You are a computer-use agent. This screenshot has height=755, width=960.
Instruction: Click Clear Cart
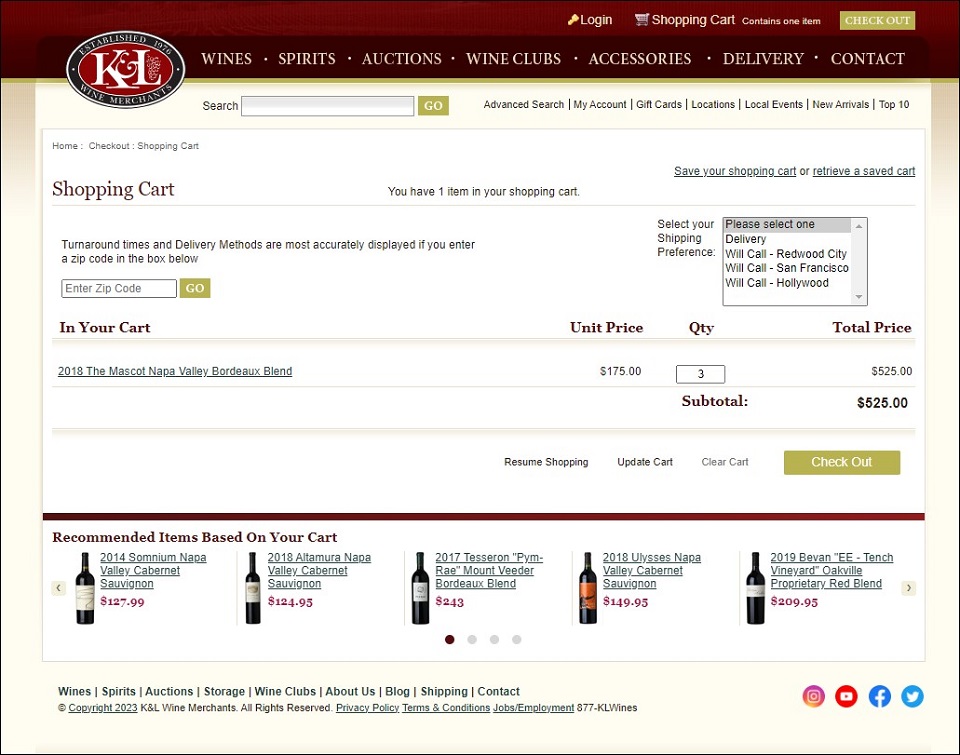tap(725, 462)
